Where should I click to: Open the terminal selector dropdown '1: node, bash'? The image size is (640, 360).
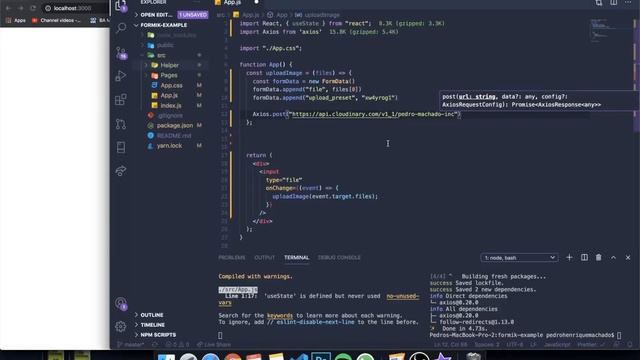click(x=519, y=258)
